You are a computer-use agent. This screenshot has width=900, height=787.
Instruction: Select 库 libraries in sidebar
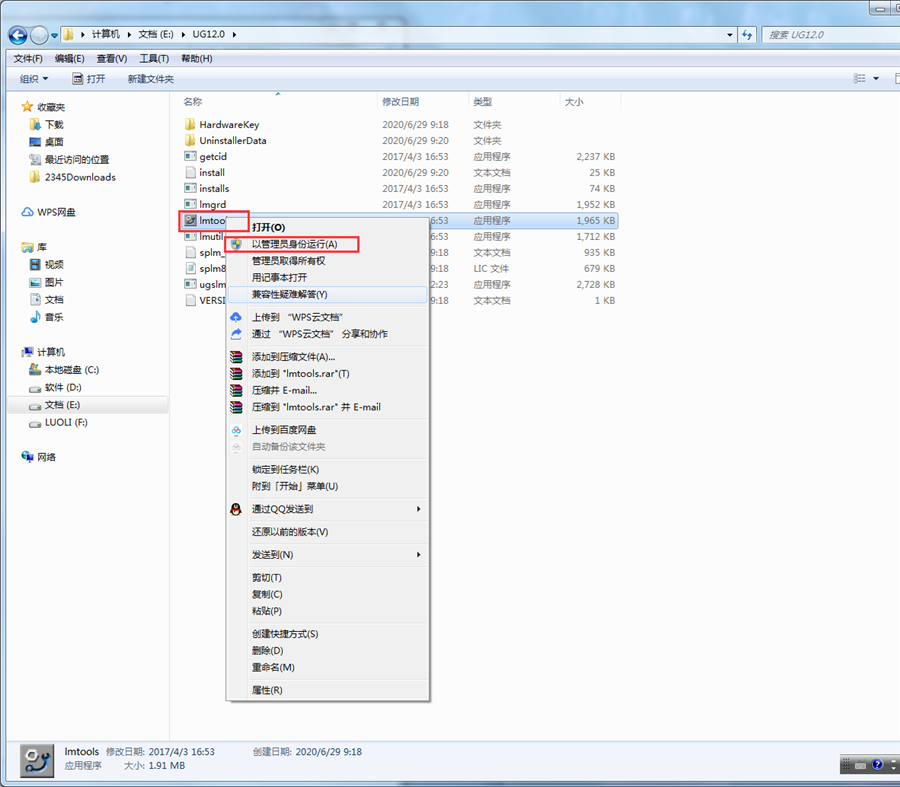(x=34, y=247)
